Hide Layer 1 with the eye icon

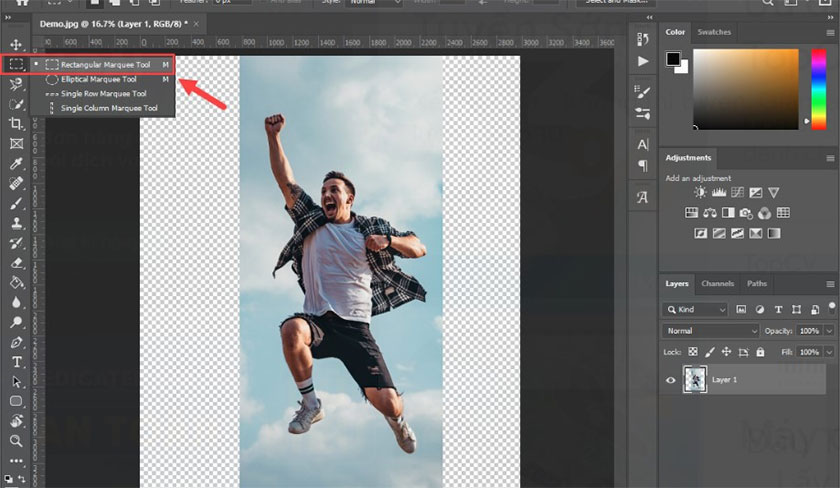(670, 380)
